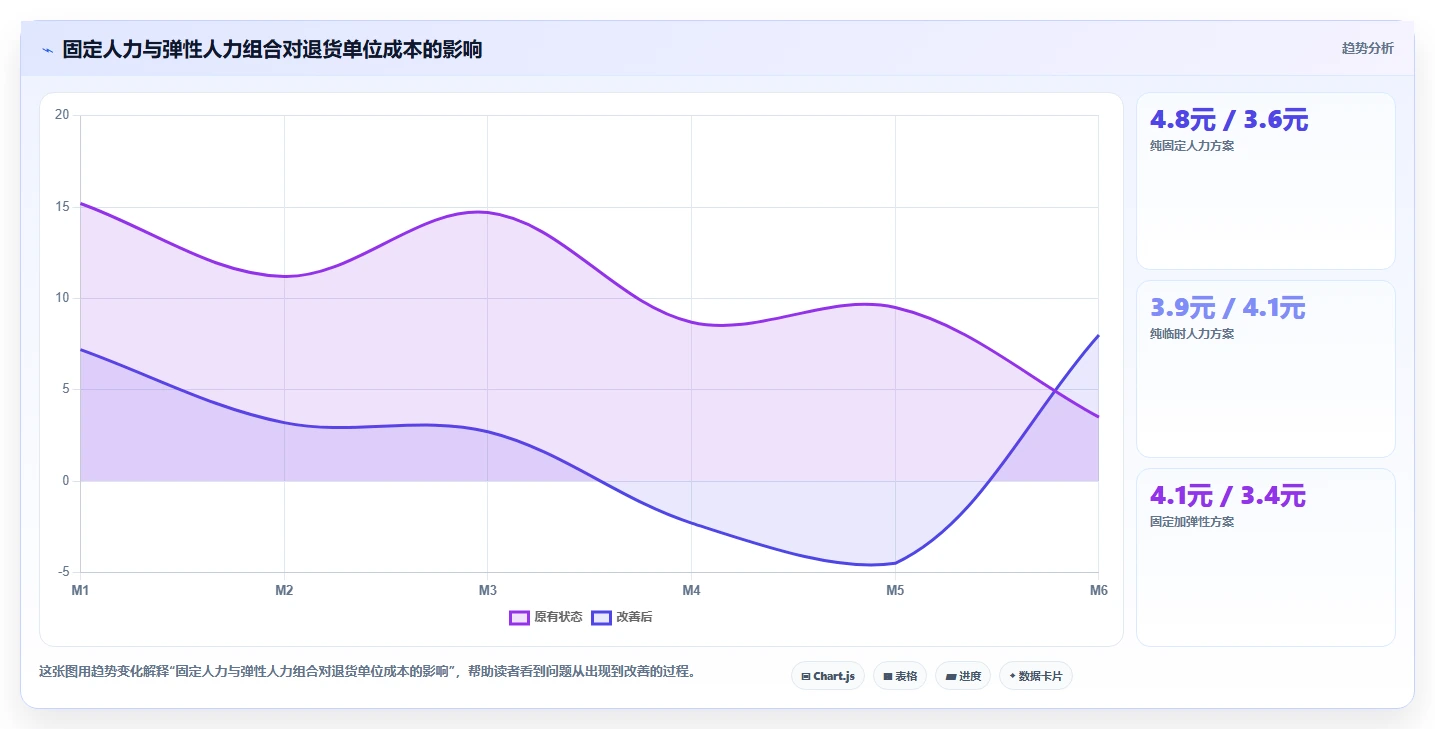The height and width of the screenshot is (729, 1435).
Task: Click the value 4.1元 / 3.4元
Action: click(x=1228, y=496)
